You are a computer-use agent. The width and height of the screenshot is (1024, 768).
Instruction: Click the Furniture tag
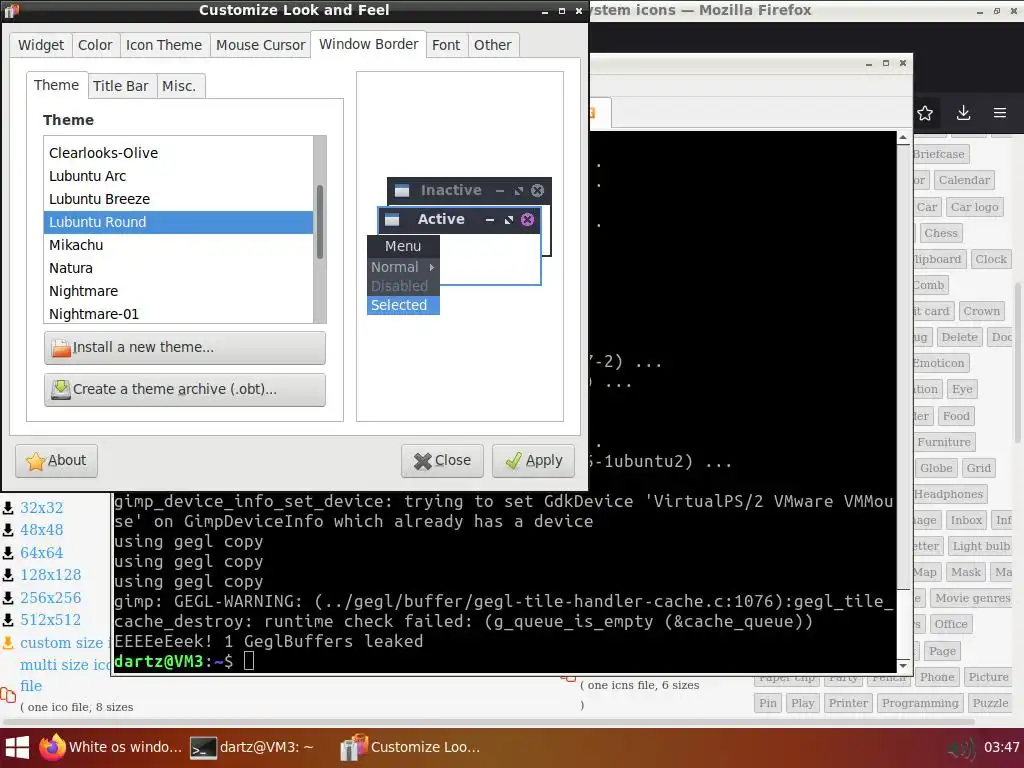[x=944, y=442]
